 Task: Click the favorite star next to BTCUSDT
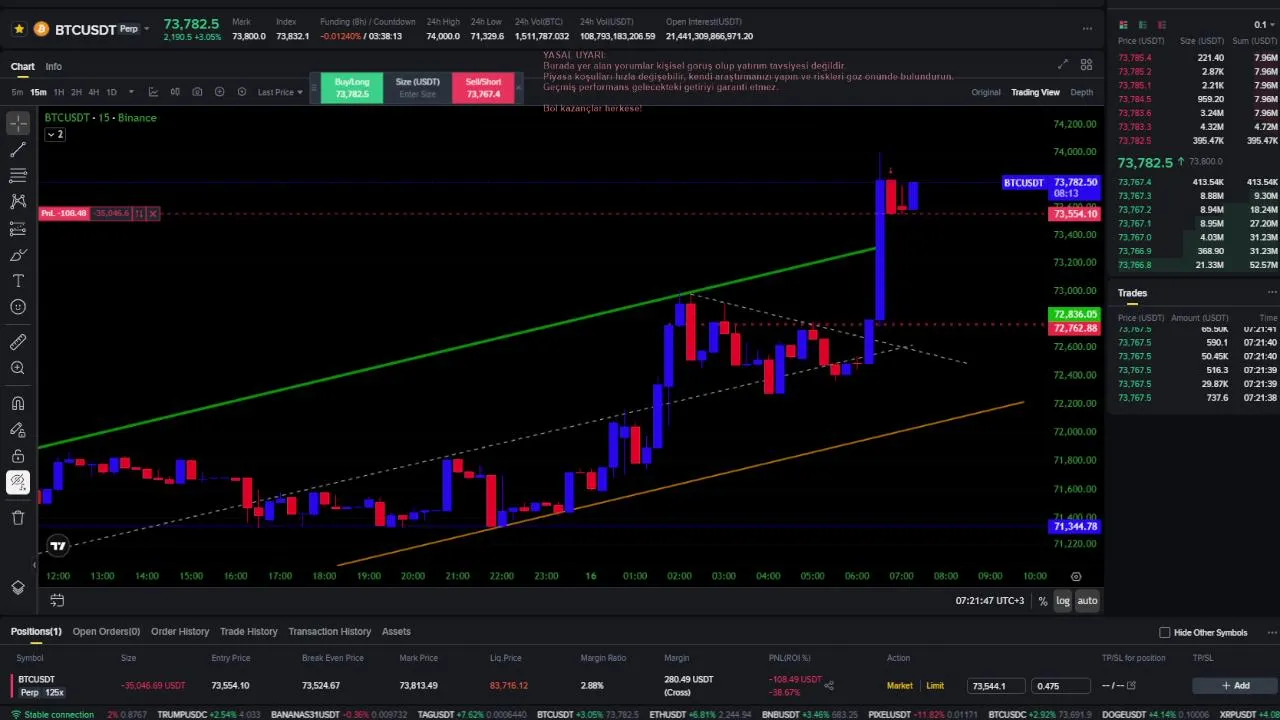pos(19,29)
